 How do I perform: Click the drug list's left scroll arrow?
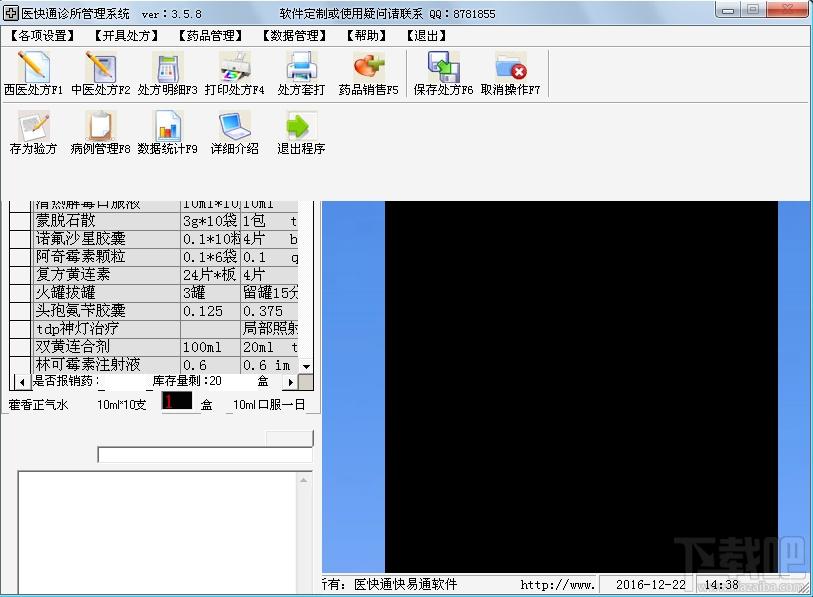(22, 382)
